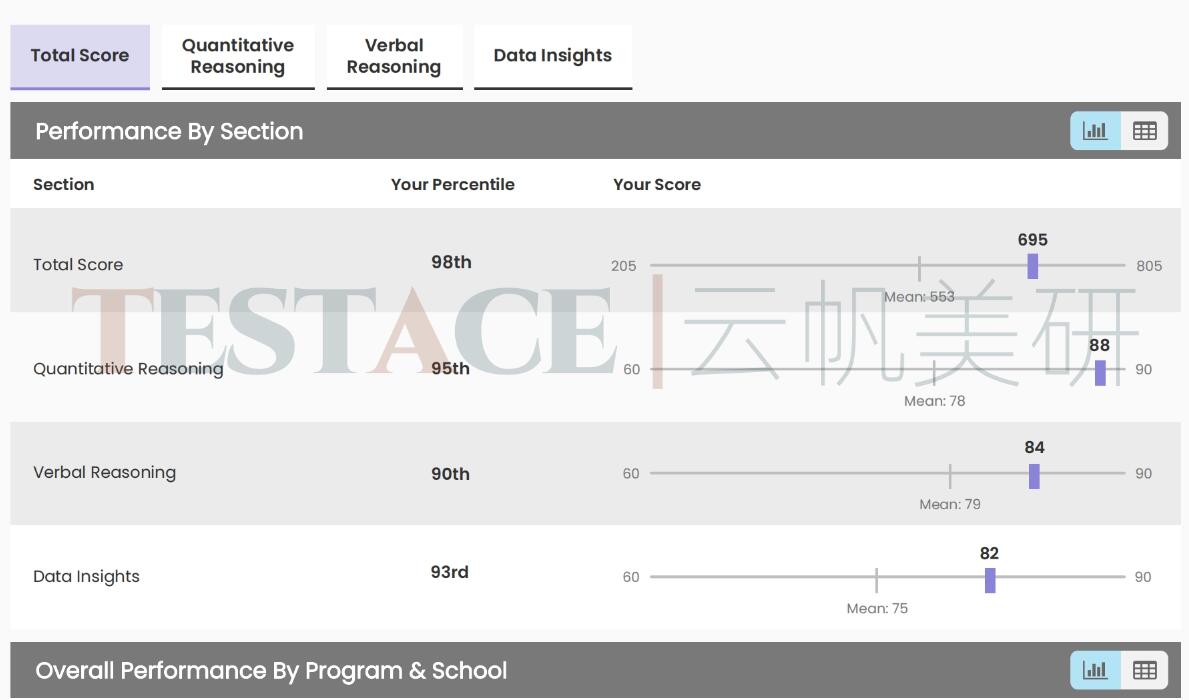The width and height of the screenshot is (1189, 700).
Task: Click the Section column header
Action: tap(63, 185)
